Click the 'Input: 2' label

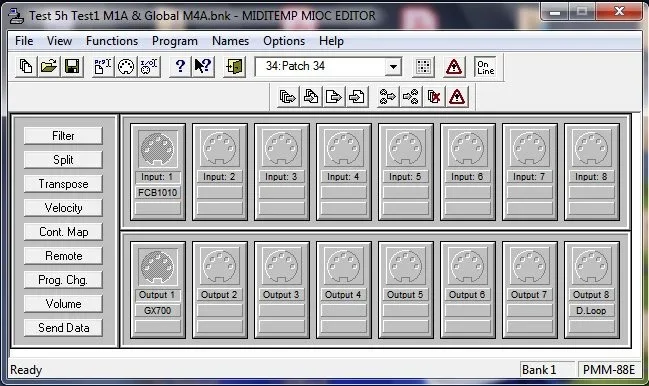[x=220, y=177]
